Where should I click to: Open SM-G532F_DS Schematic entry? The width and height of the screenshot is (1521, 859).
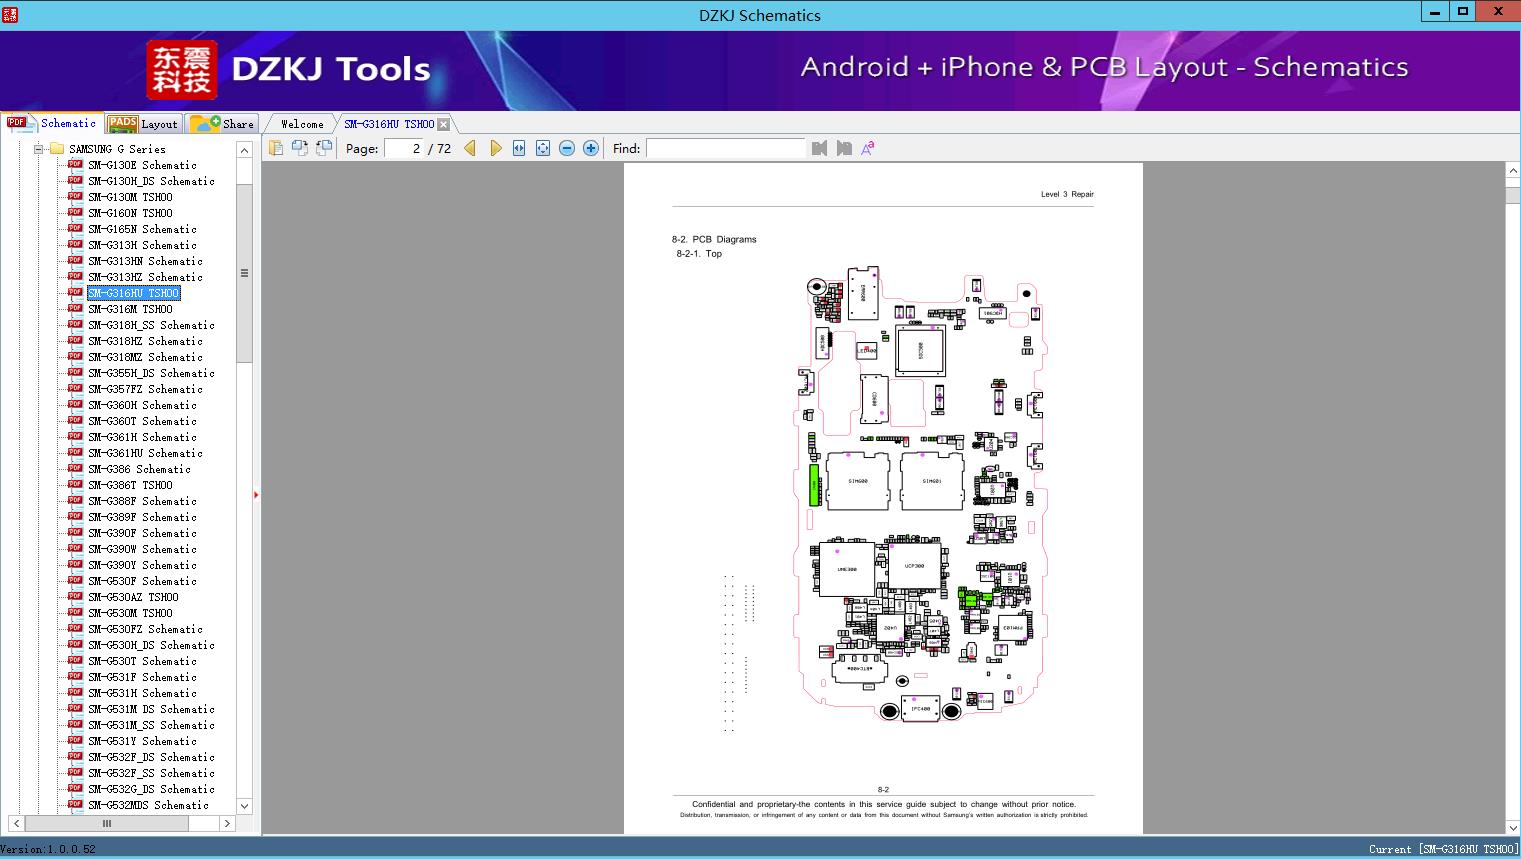coord(151,757)
